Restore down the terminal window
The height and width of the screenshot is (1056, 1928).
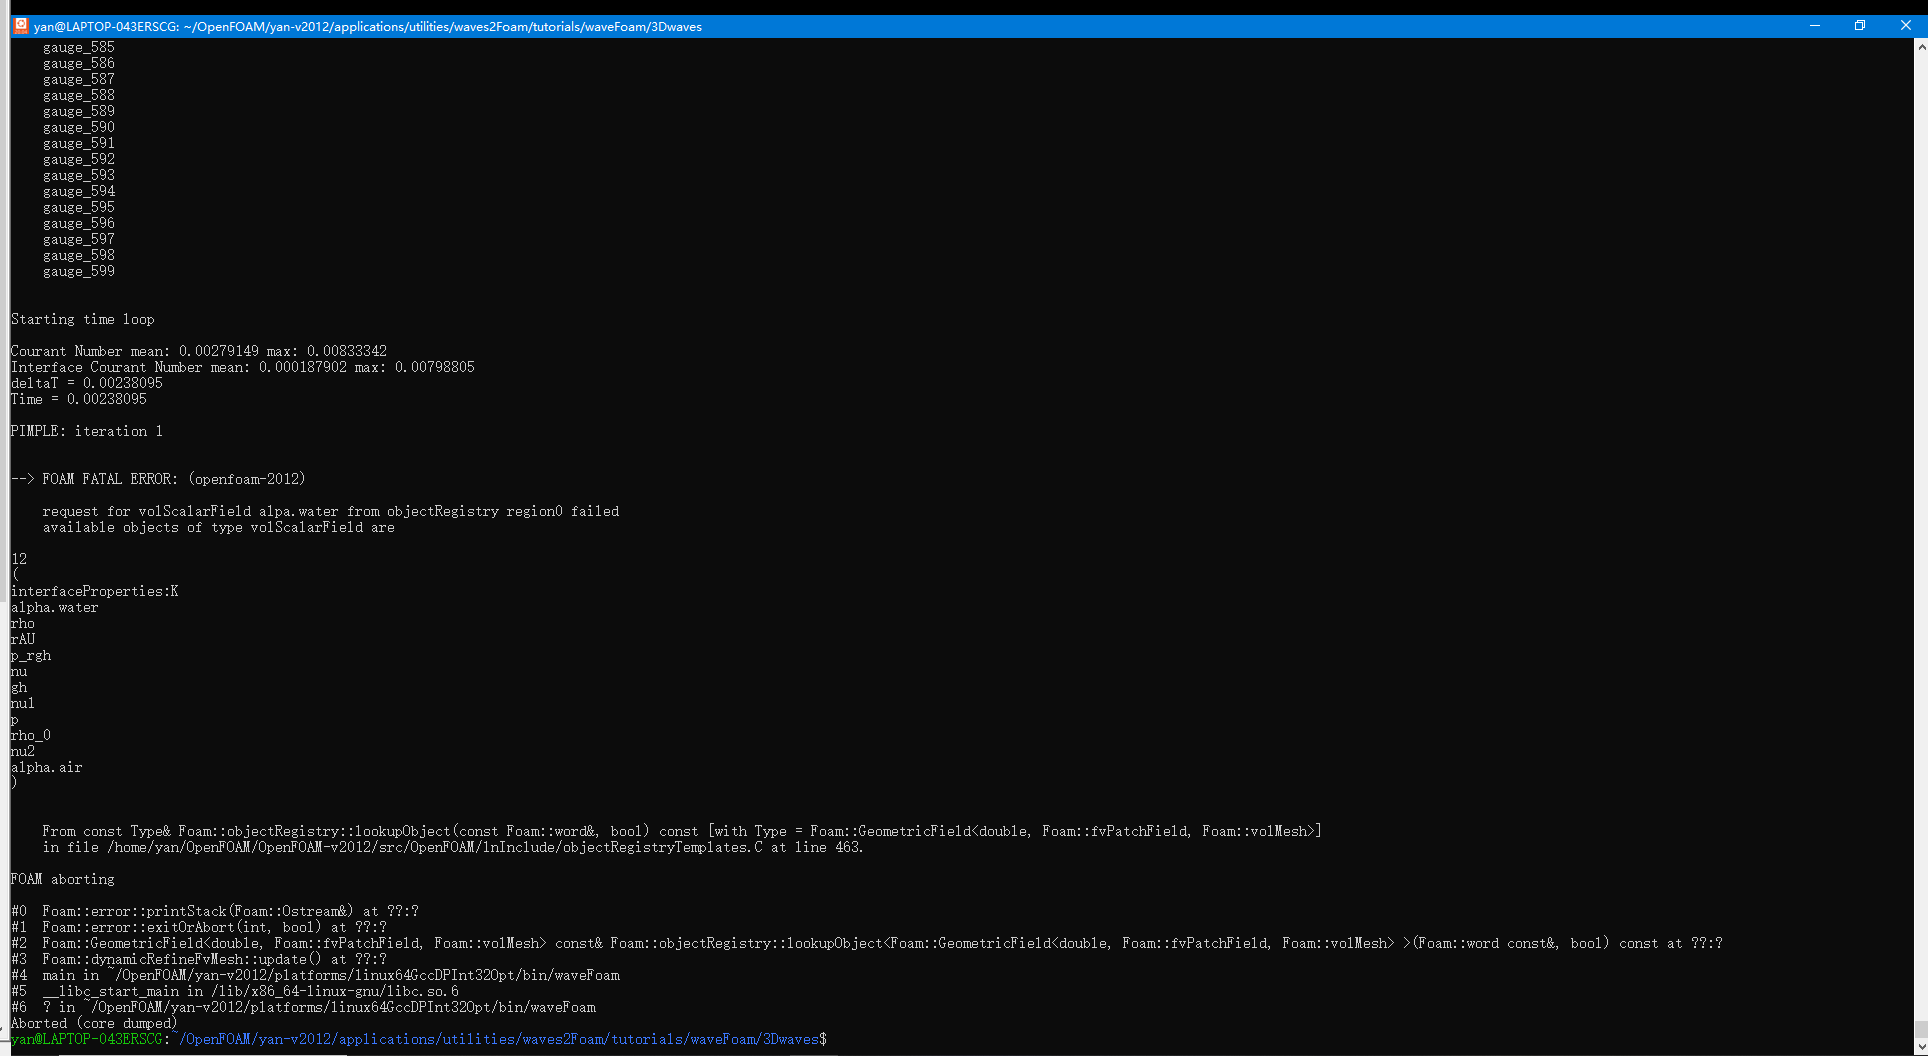pyautogui.click(x=1860, y=26)
